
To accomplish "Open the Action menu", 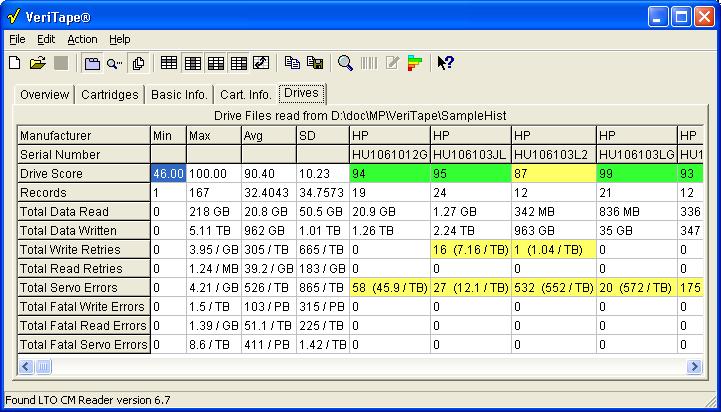I will (82, 39).
